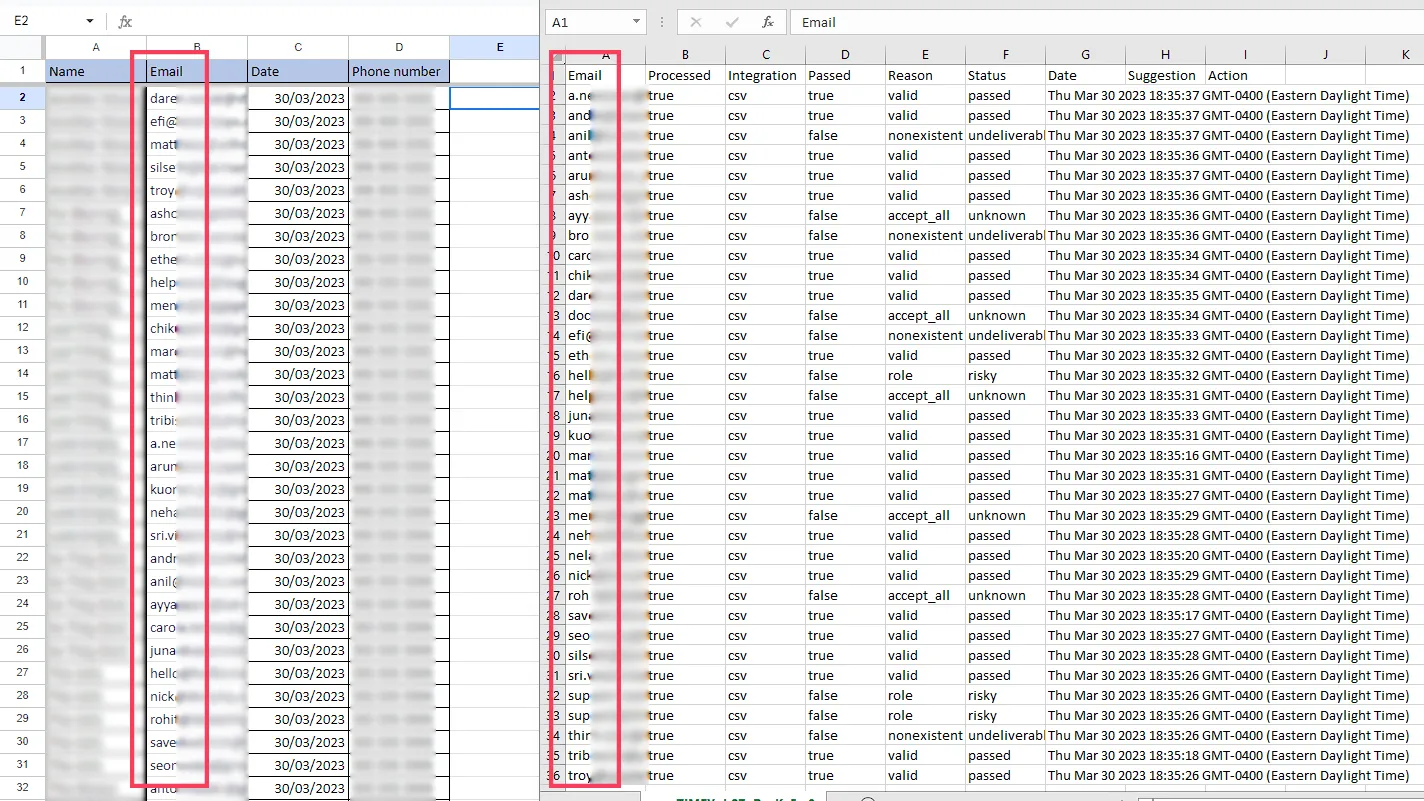
Task: Select column D header in the left sheet
Action: [x=399, y=47]
